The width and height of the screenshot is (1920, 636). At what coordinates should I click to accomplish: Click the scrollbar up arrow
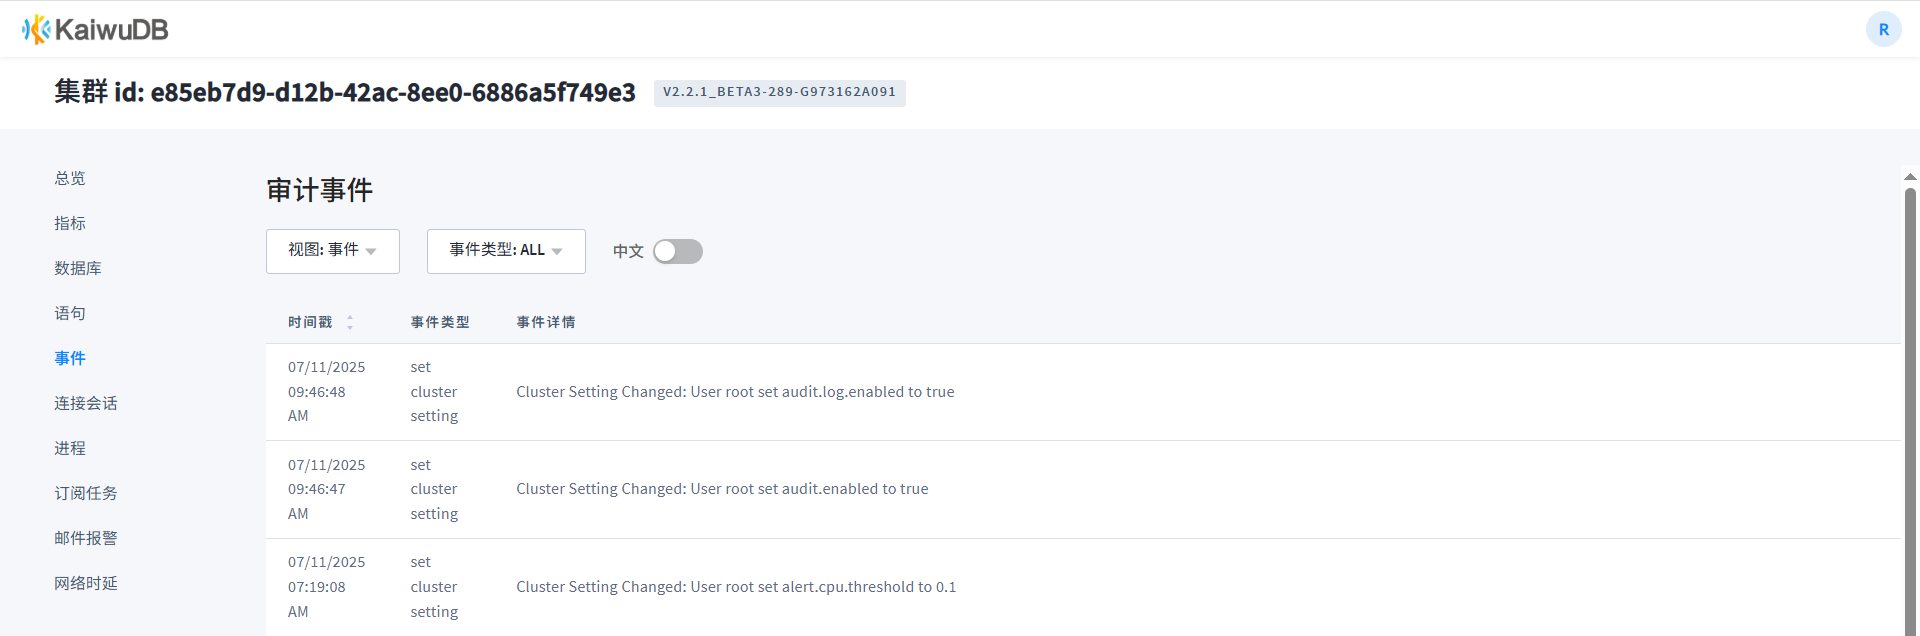click(x=1910, y=177)
